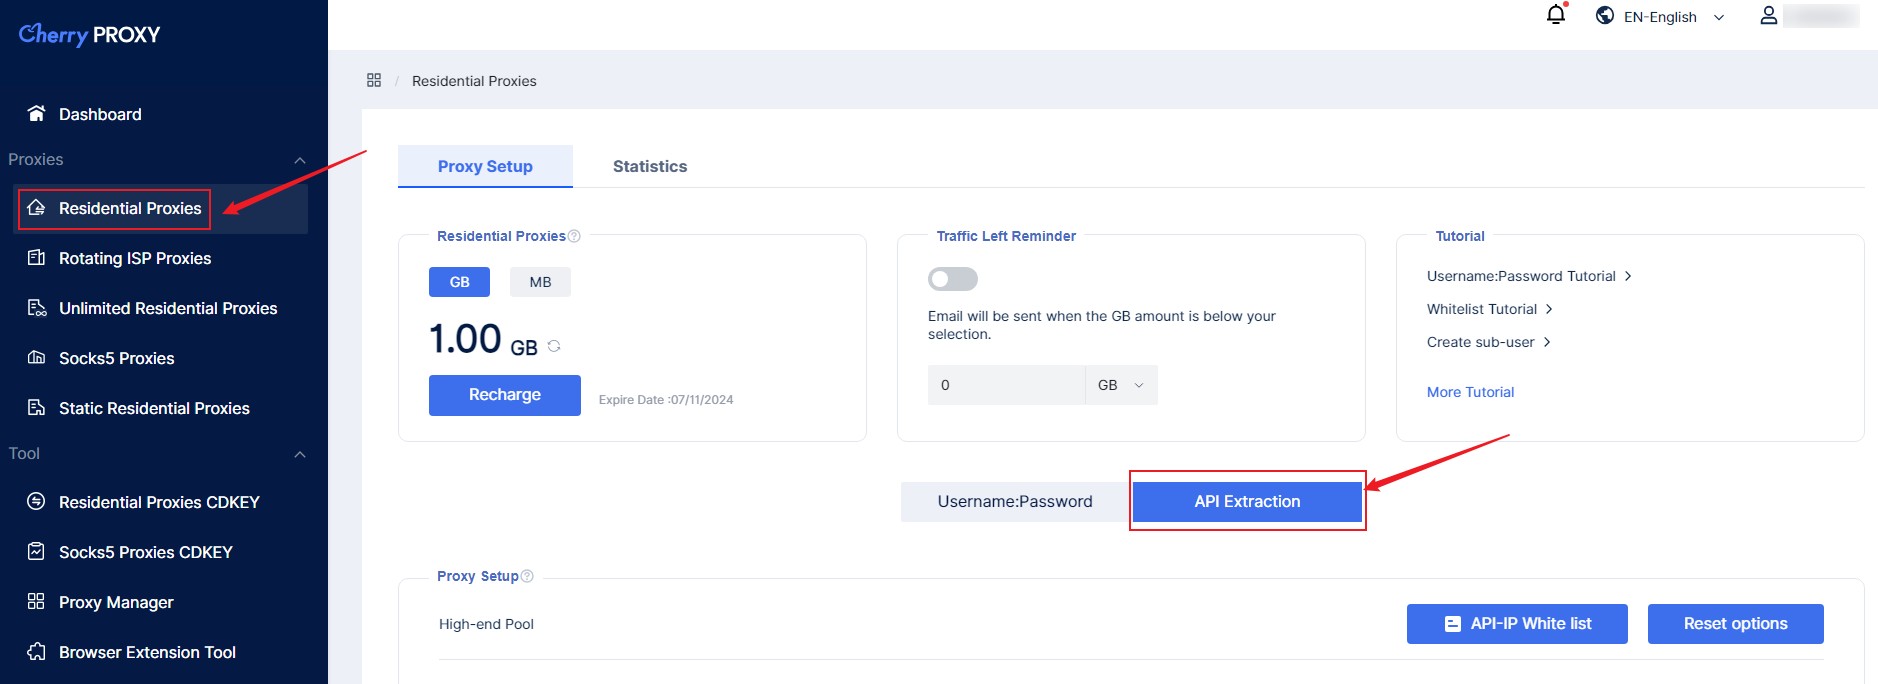Select the MB unit option

click(x=540, y=282)
